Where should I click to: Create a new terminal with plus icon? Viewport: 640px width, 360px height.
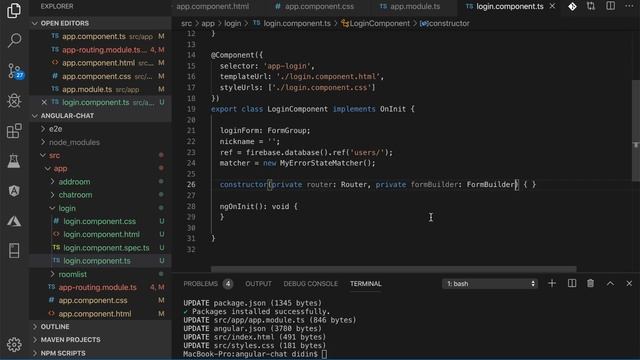[x=552, y=283]
